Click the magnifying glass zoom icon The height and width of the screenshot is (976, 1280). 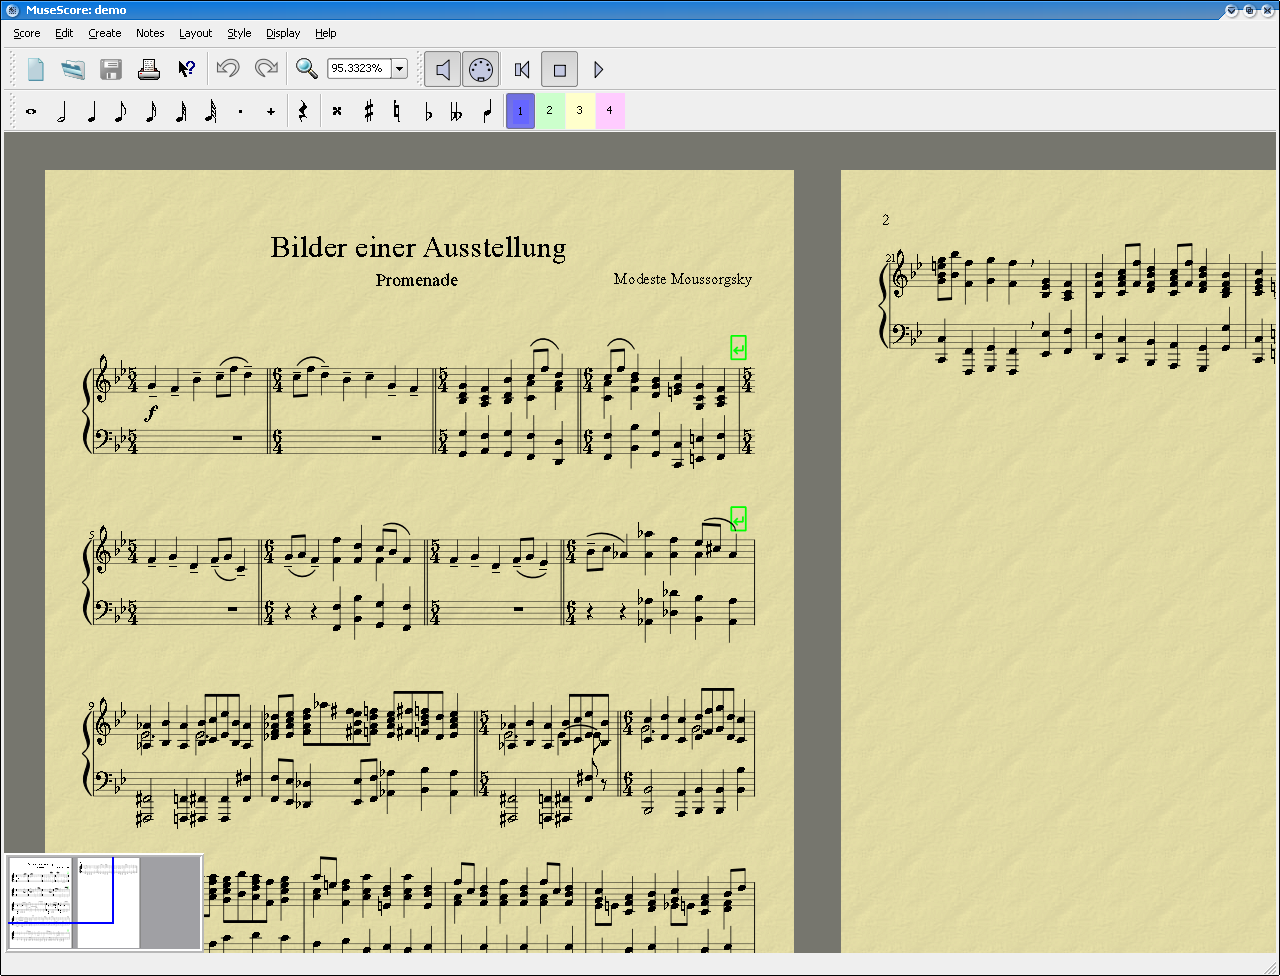[307, 69]
